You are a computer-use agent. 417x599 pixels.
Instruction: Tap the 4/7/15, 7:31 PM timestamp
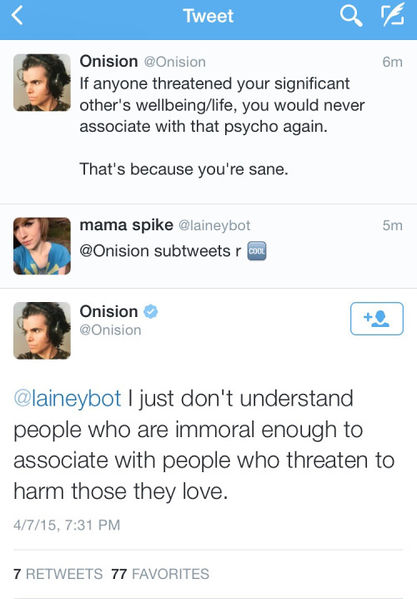(x=67, y=525)
